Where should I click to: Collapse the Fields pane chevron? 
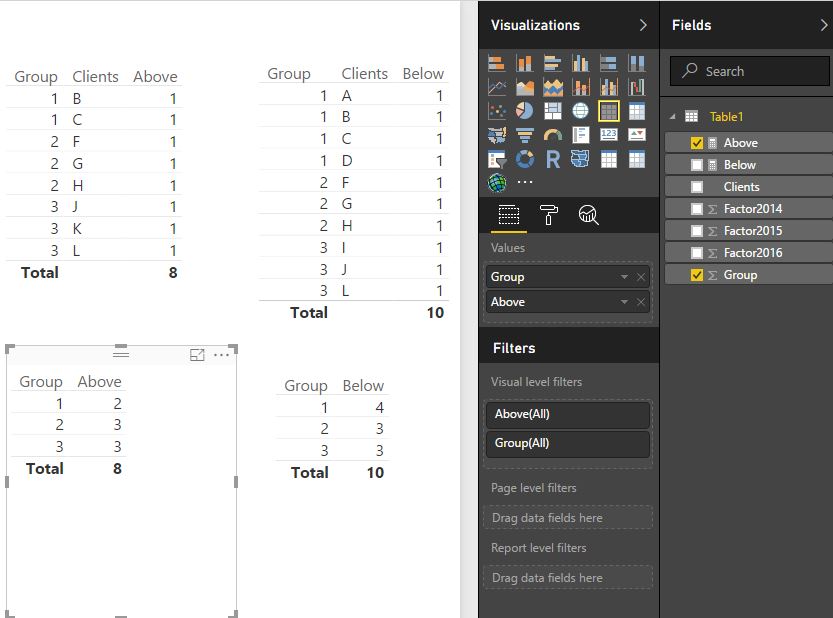(x=823, y=25)
